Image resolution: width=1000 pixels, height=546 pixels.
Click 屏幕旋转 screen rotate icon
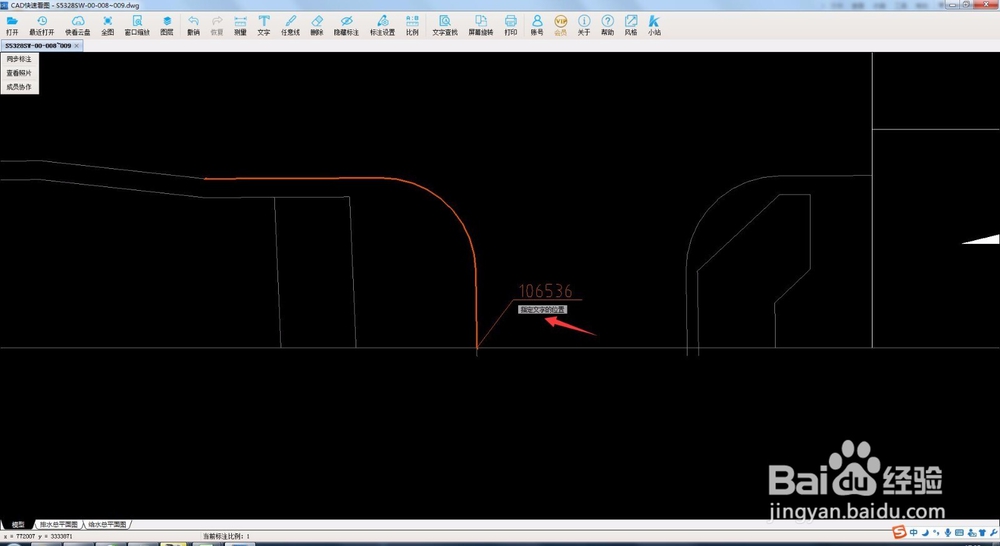point(481,26)
